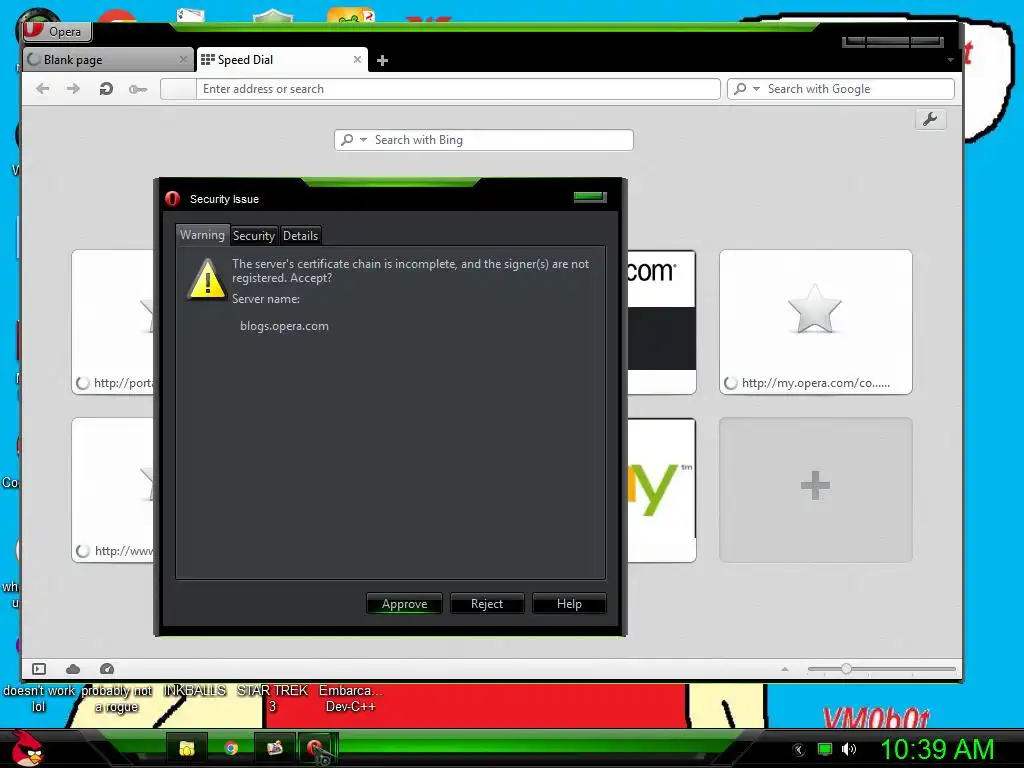The image size is (1024, 768).
Task: Reload the page with reload icon
Action: point(106,89)
